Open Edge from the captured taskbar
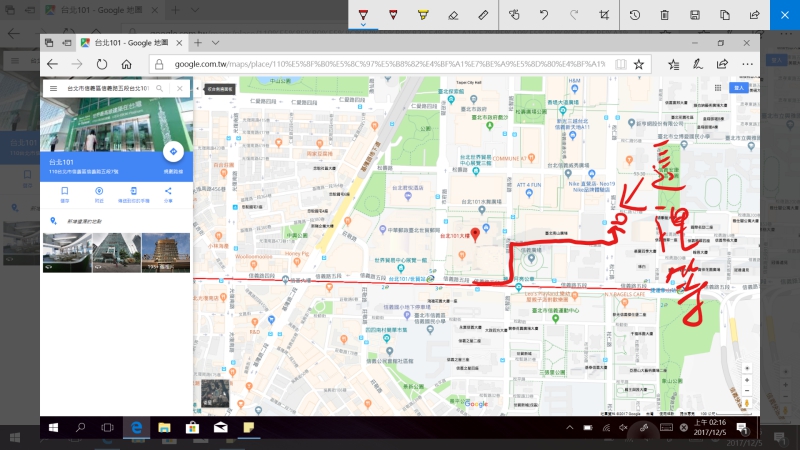Viewport: 800px width, 450px height. click(x=136, y=428)
